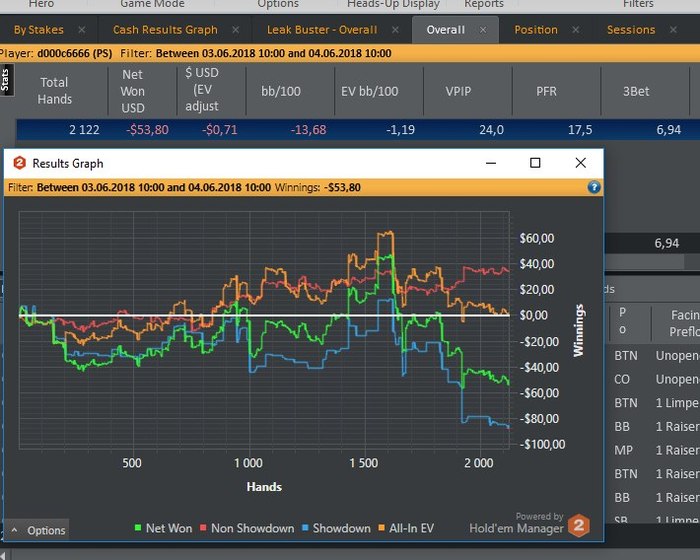Open the Filters menu

tap(638, 4)
